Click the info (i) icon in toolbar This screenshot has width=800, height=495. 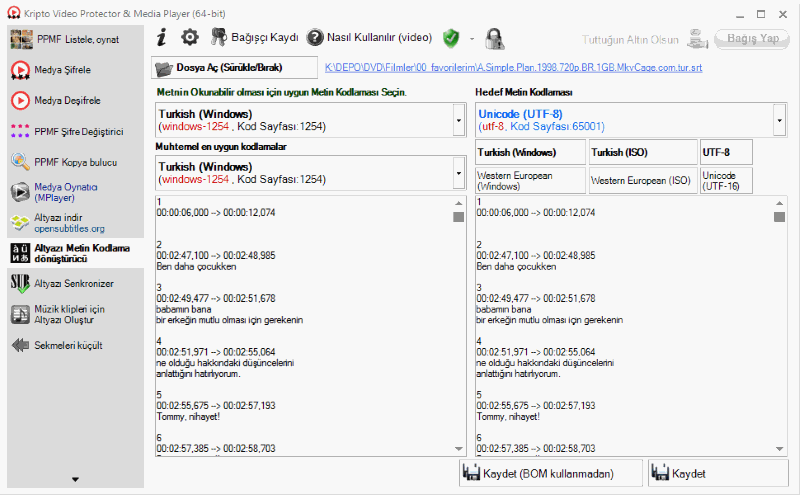(162, 38)
